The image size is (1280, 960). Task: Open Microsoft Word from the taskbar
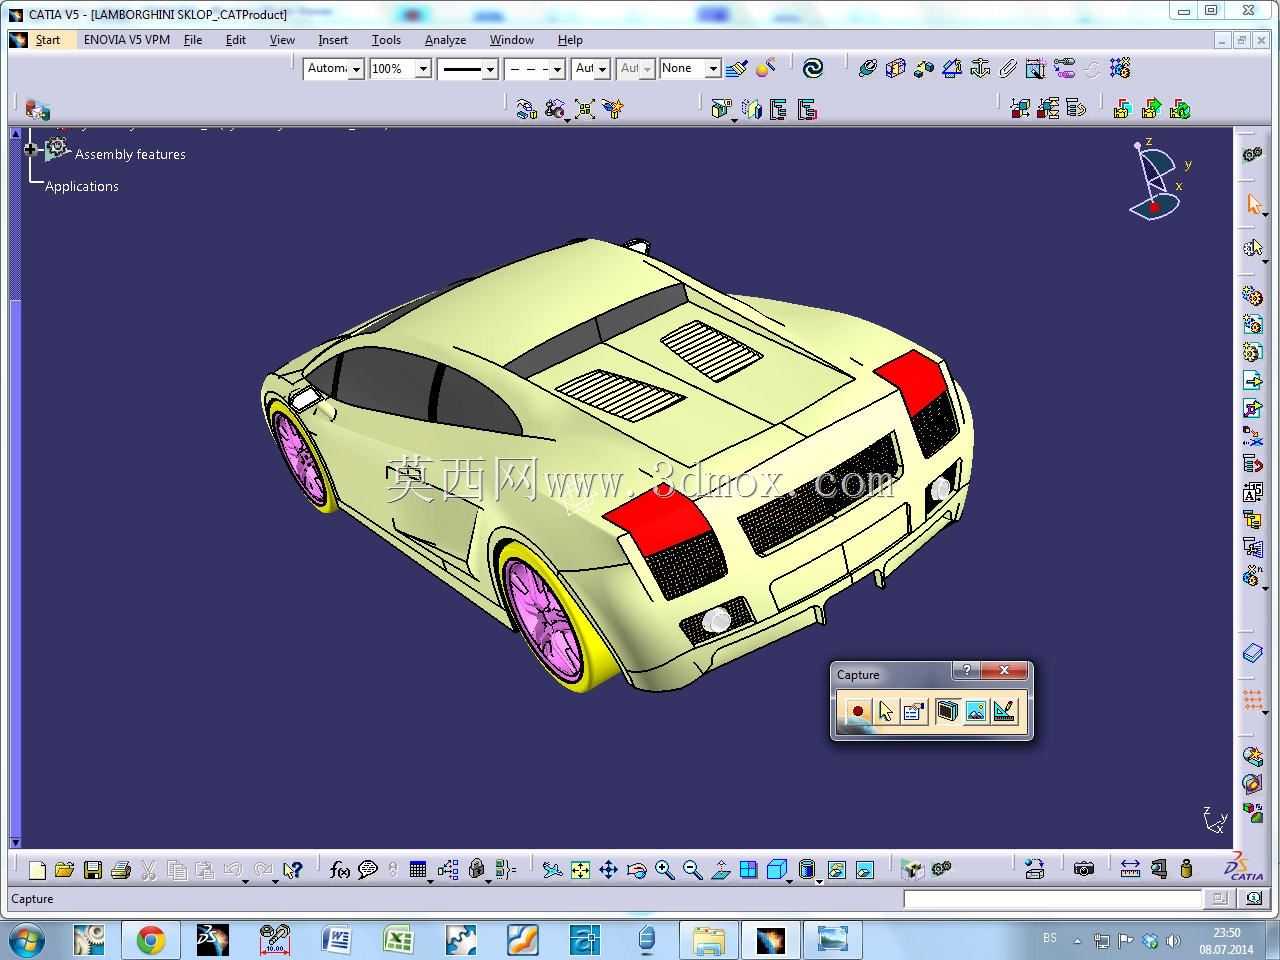point(336,940)
